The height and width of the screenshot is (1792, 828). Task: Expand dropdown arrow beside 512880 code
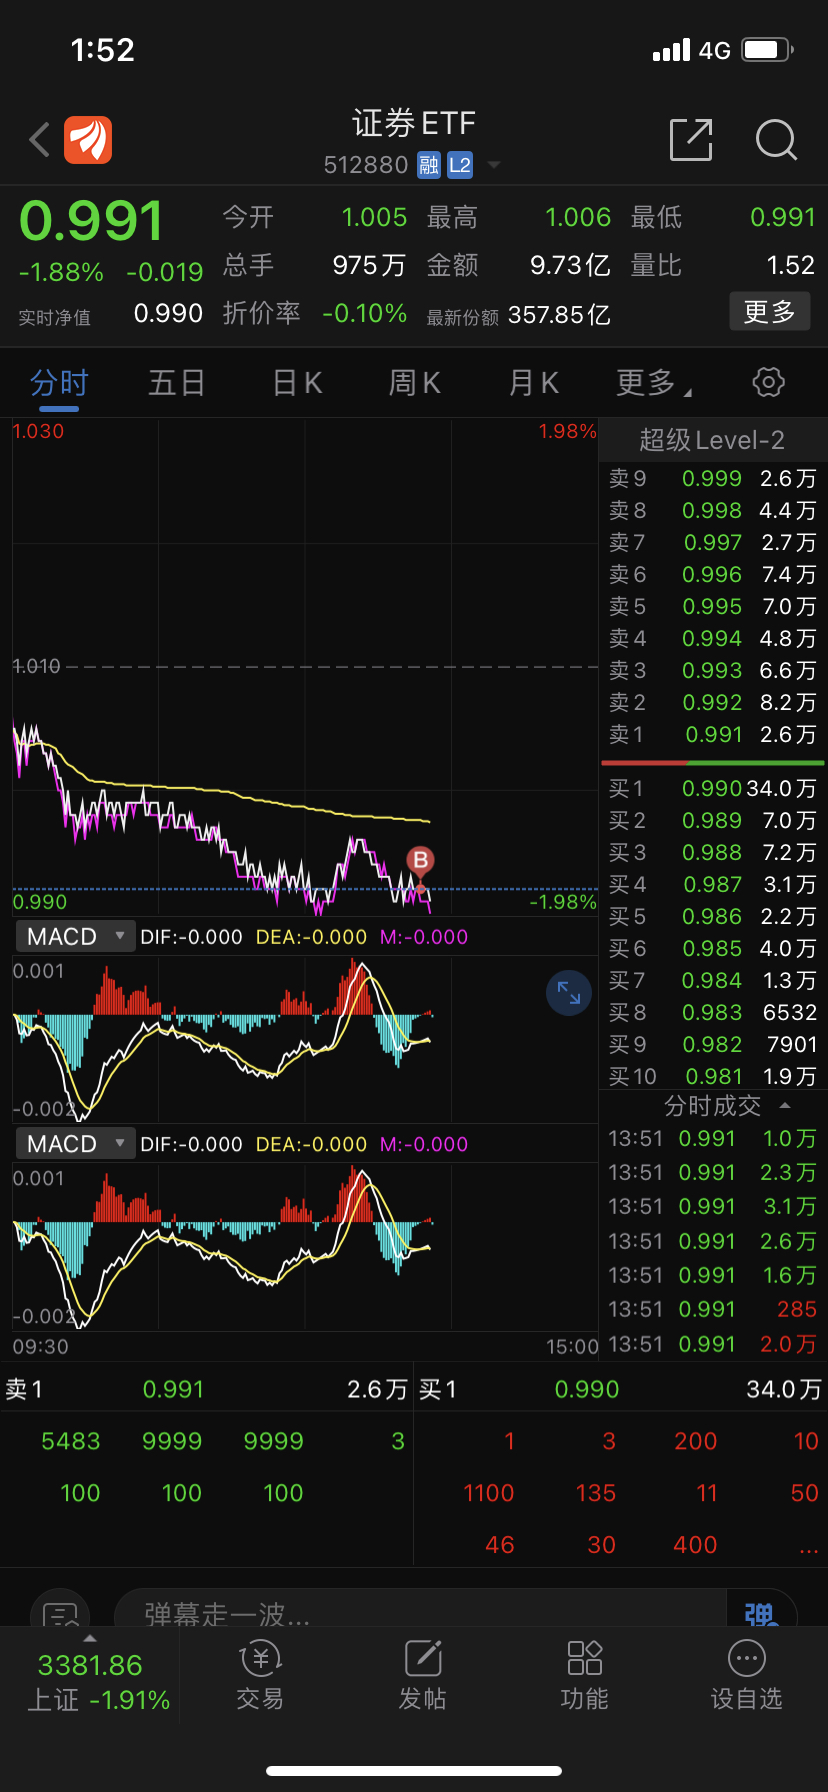click(x=493, y=165)
